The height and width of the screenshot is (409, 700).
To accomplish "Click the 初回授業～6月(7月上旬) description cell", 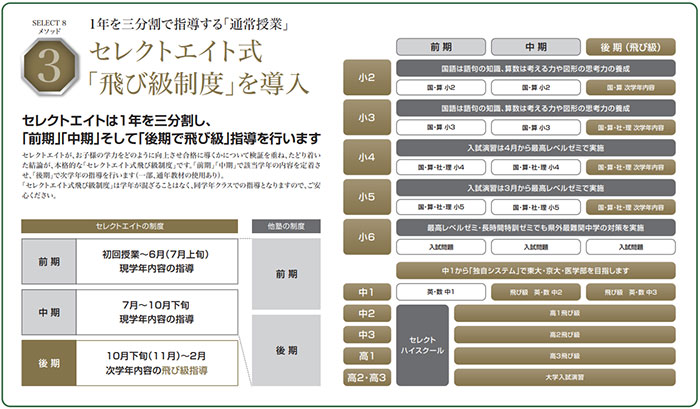I will point(157,261).
